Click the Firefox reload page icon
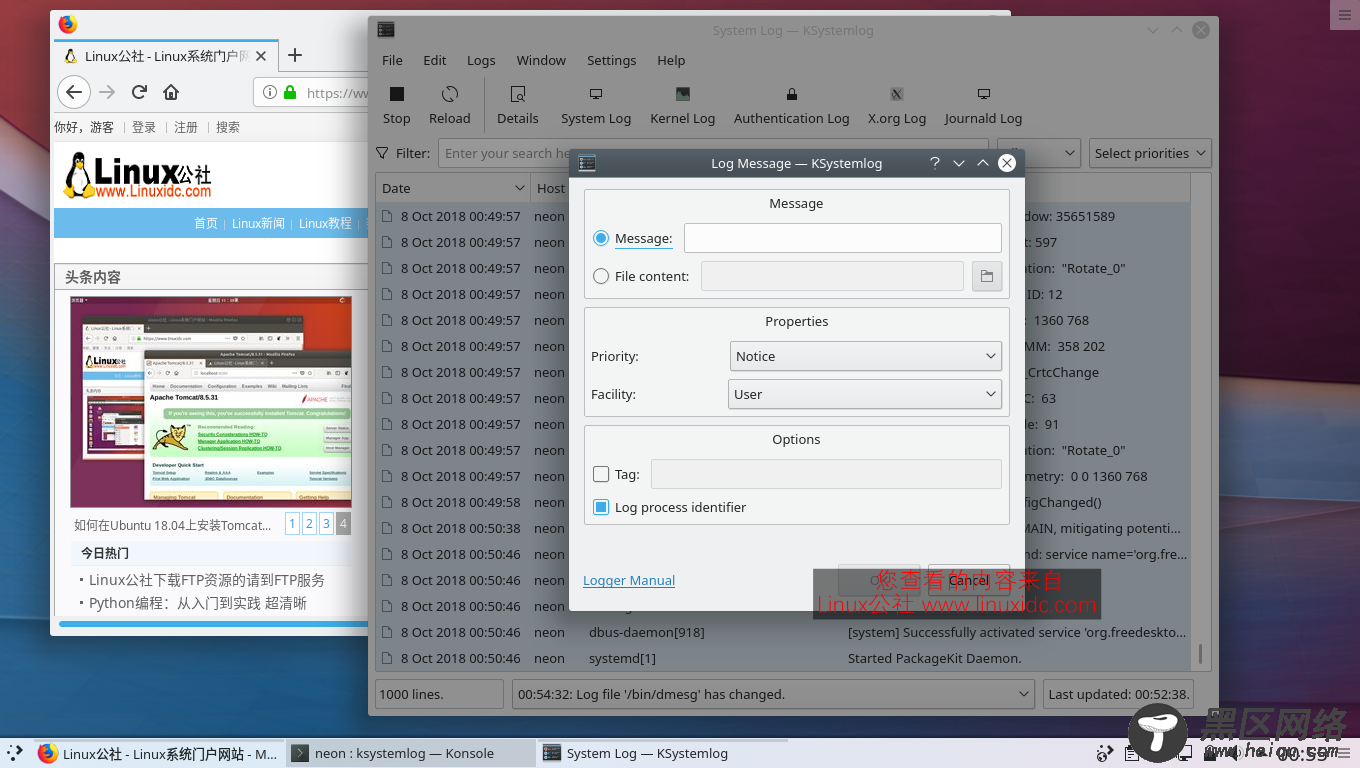The width and height of the screenshot is (1360, 768). pyautogui.click(x=139, y=92)
